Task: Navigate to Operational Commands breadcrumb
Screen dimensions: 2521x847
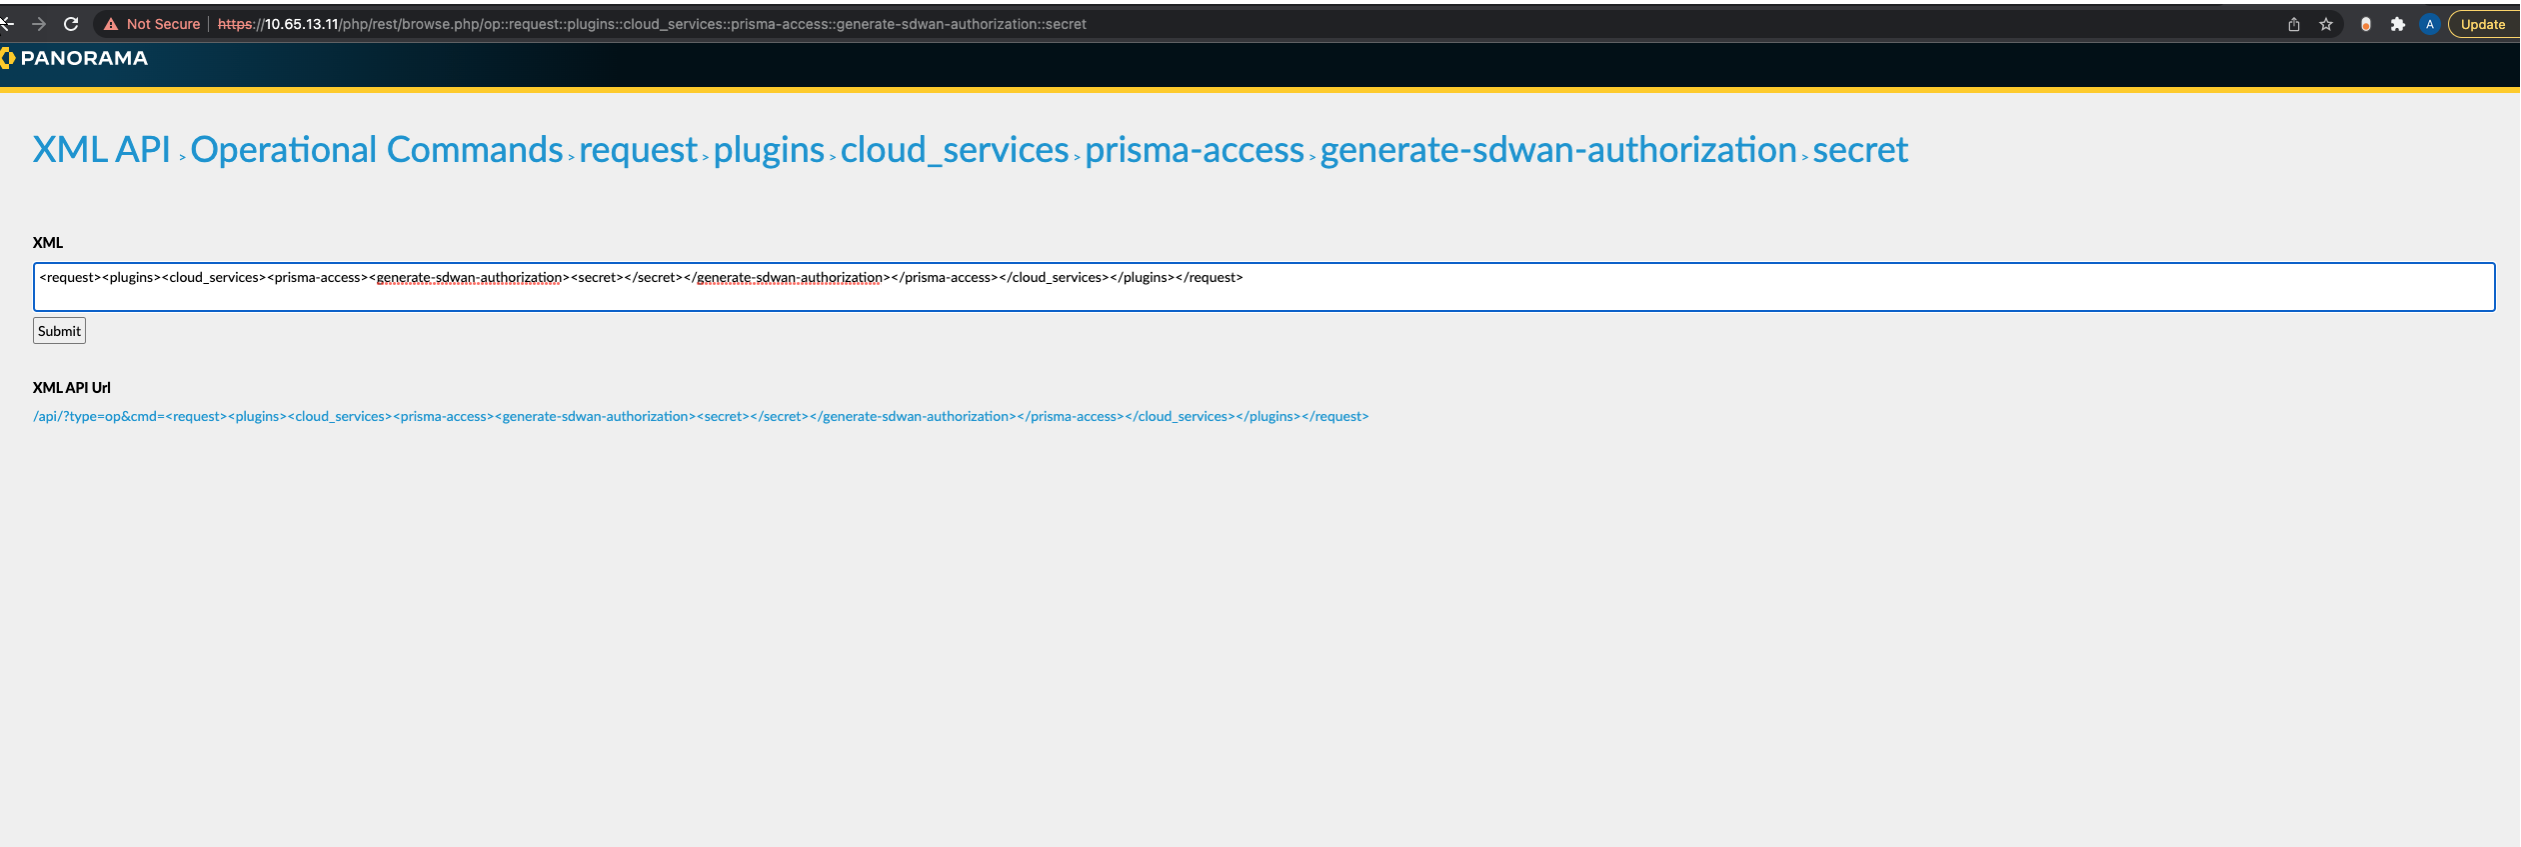Action: (376, 150)
